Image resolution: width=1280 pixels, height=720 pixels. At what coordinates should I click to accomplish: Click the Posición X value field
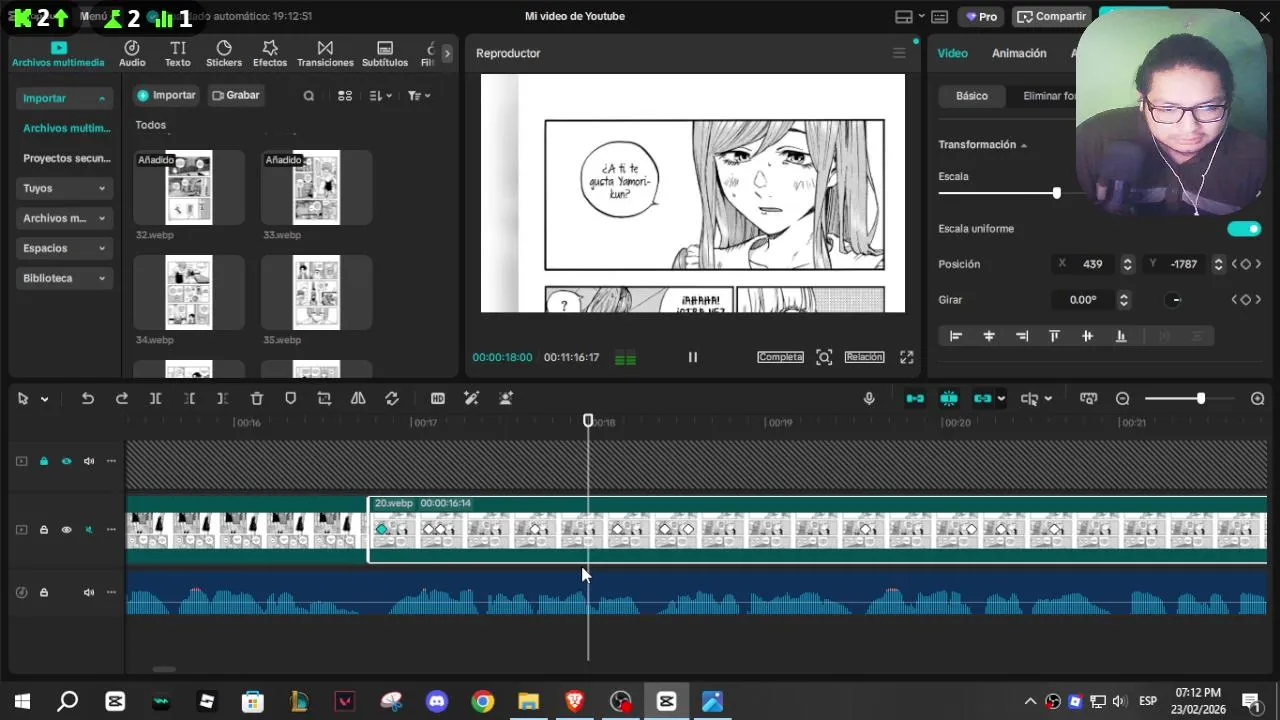click(1093, 264)
